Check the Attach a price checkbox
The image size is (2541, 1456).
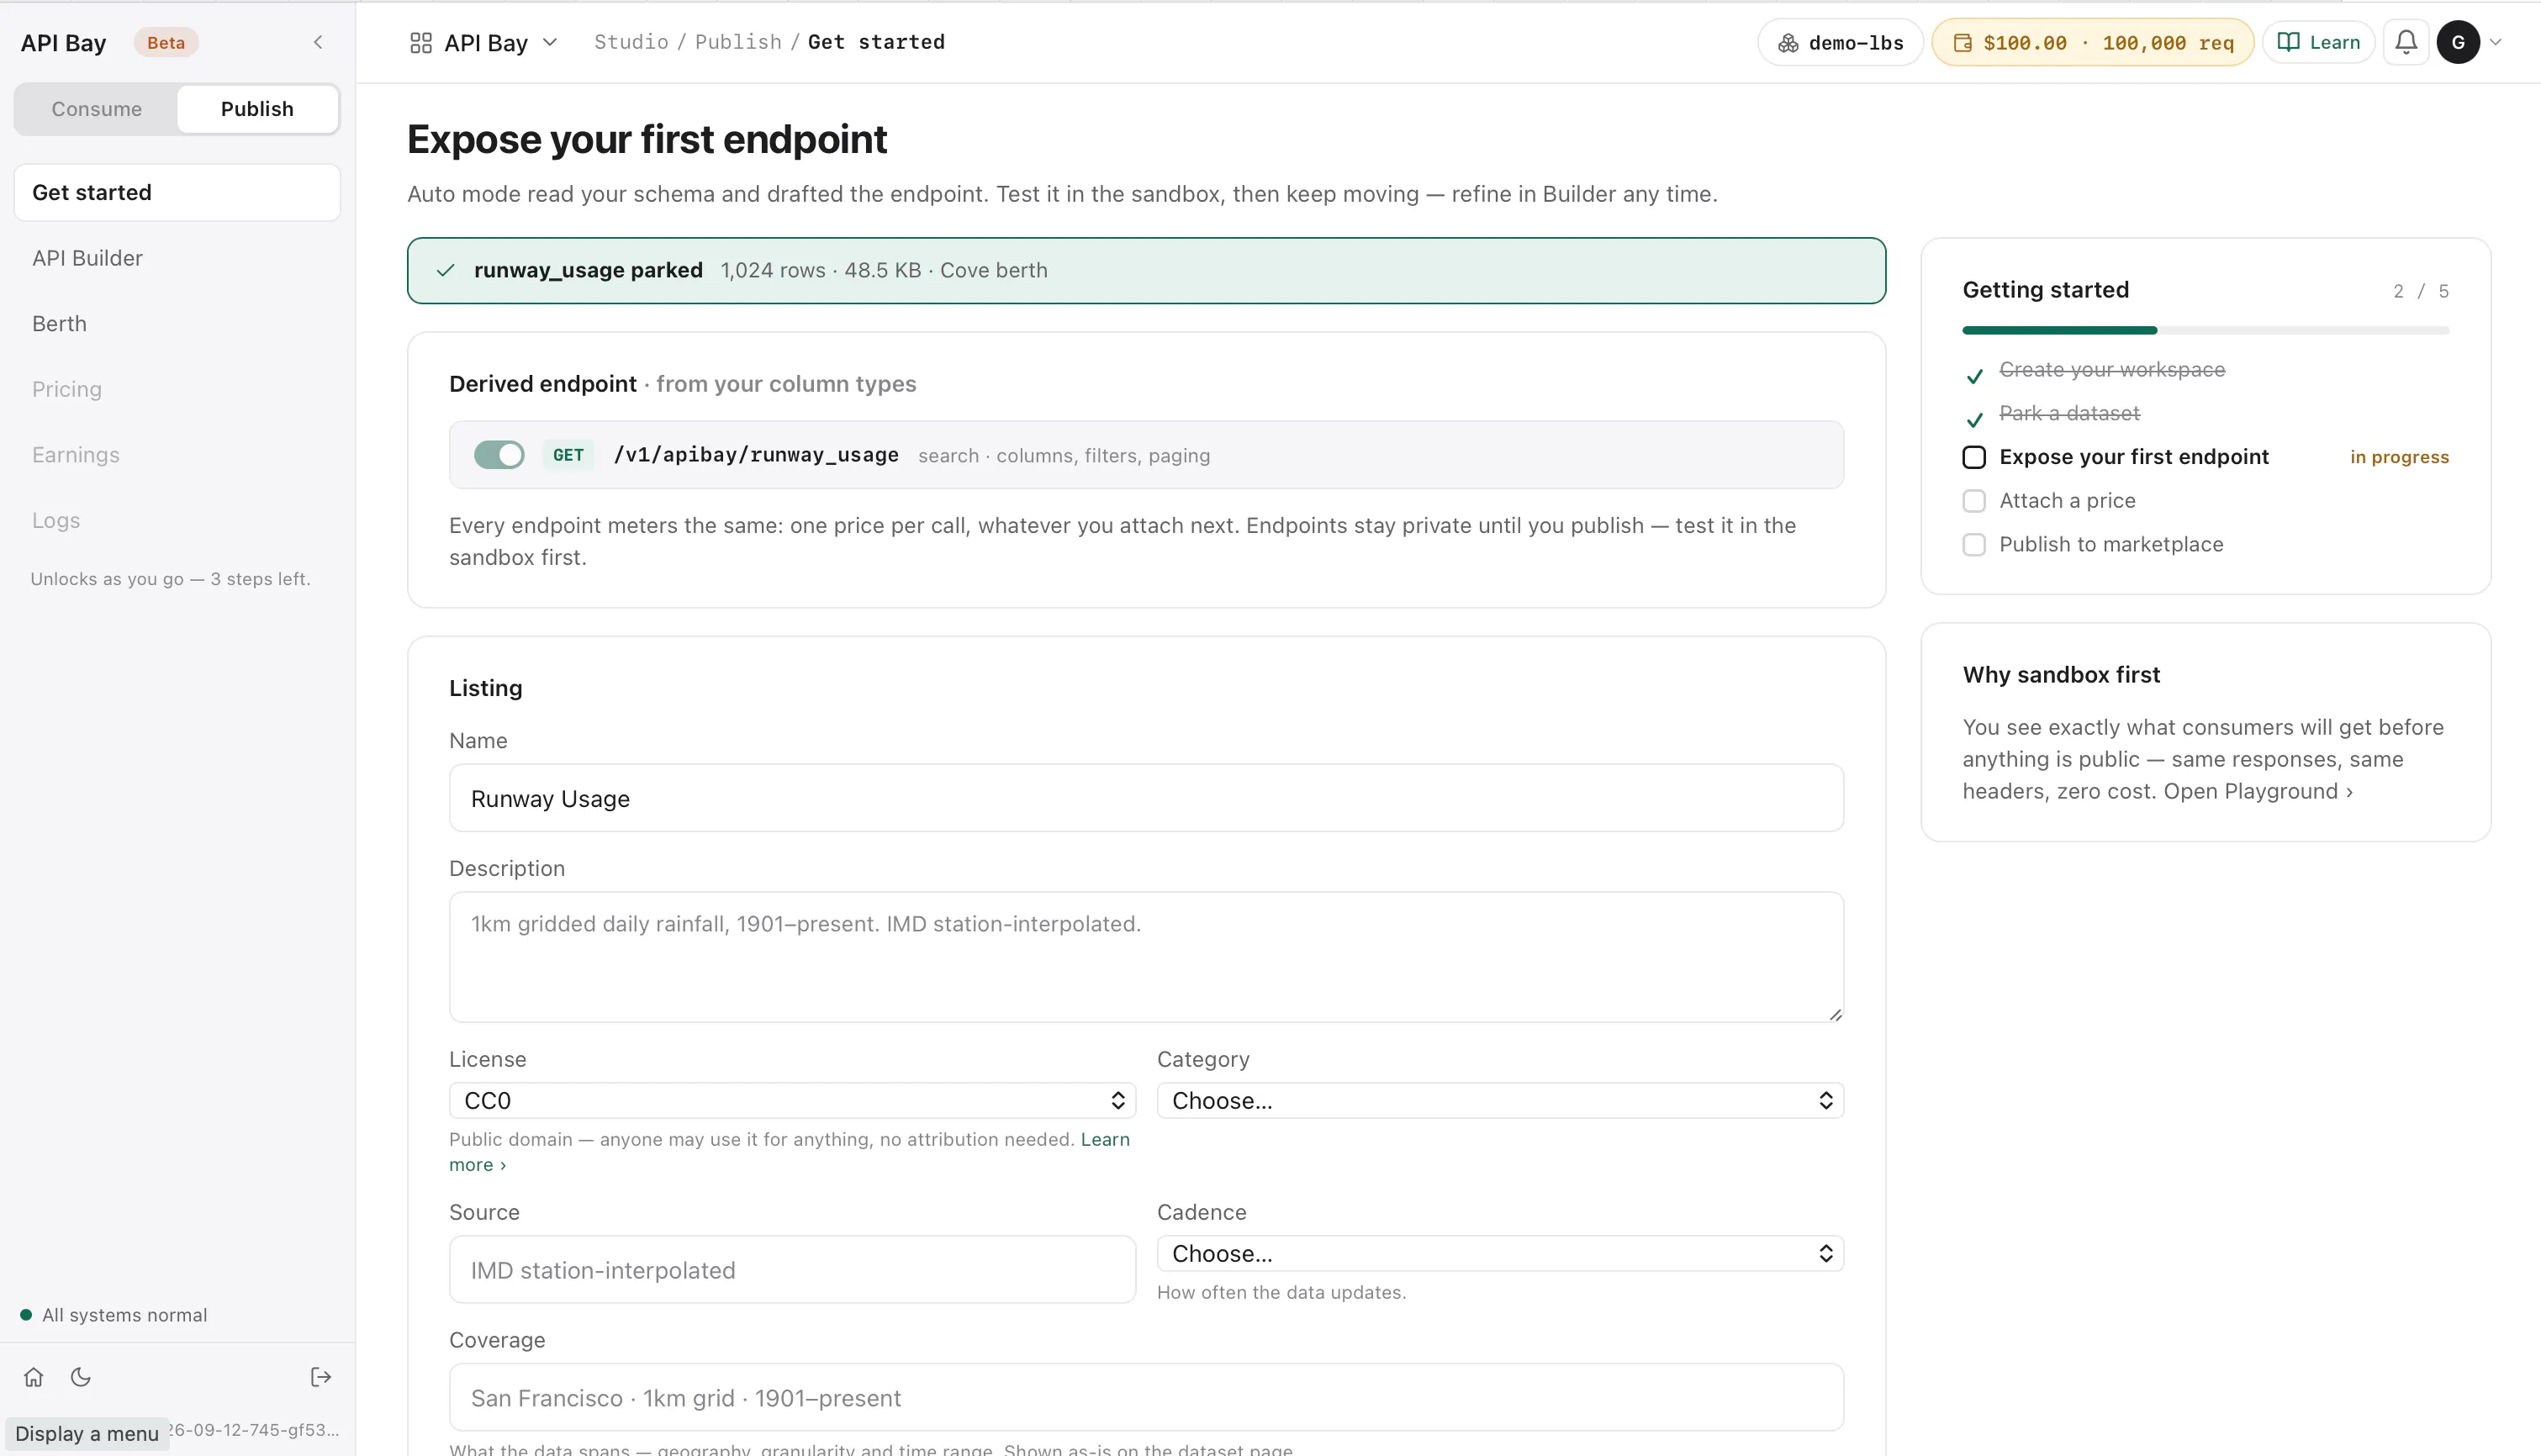pyautogui.click(x=1974, y=501)
